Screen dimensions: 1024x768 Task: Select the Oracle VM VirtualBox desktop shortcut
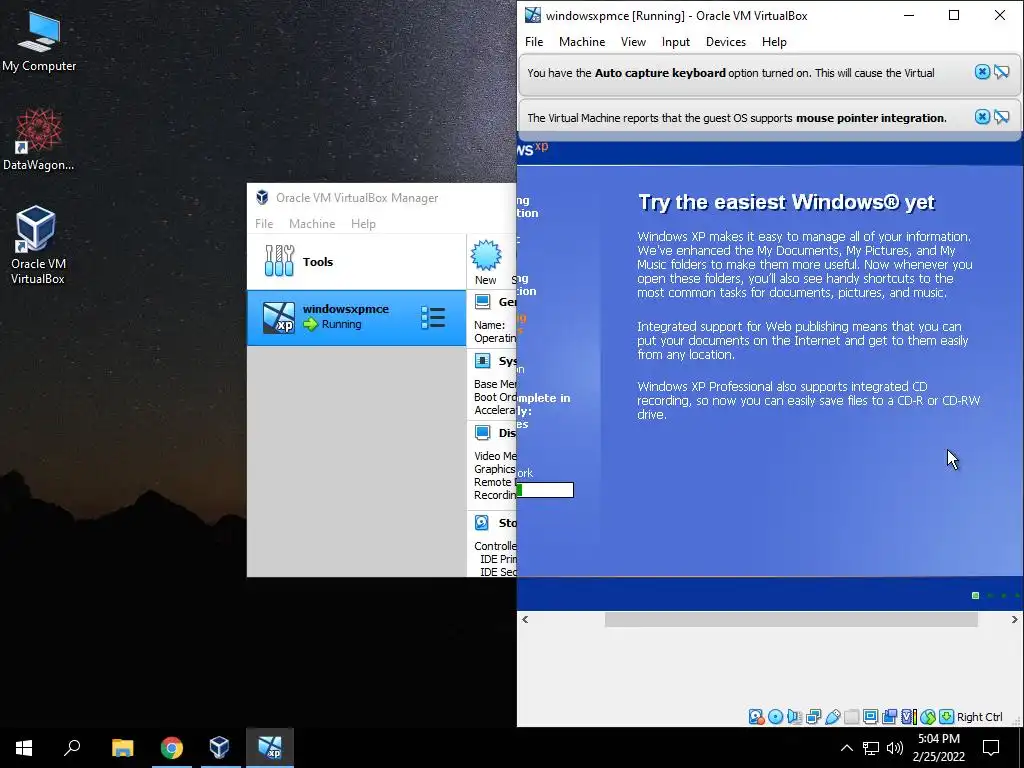coord(38,245)
